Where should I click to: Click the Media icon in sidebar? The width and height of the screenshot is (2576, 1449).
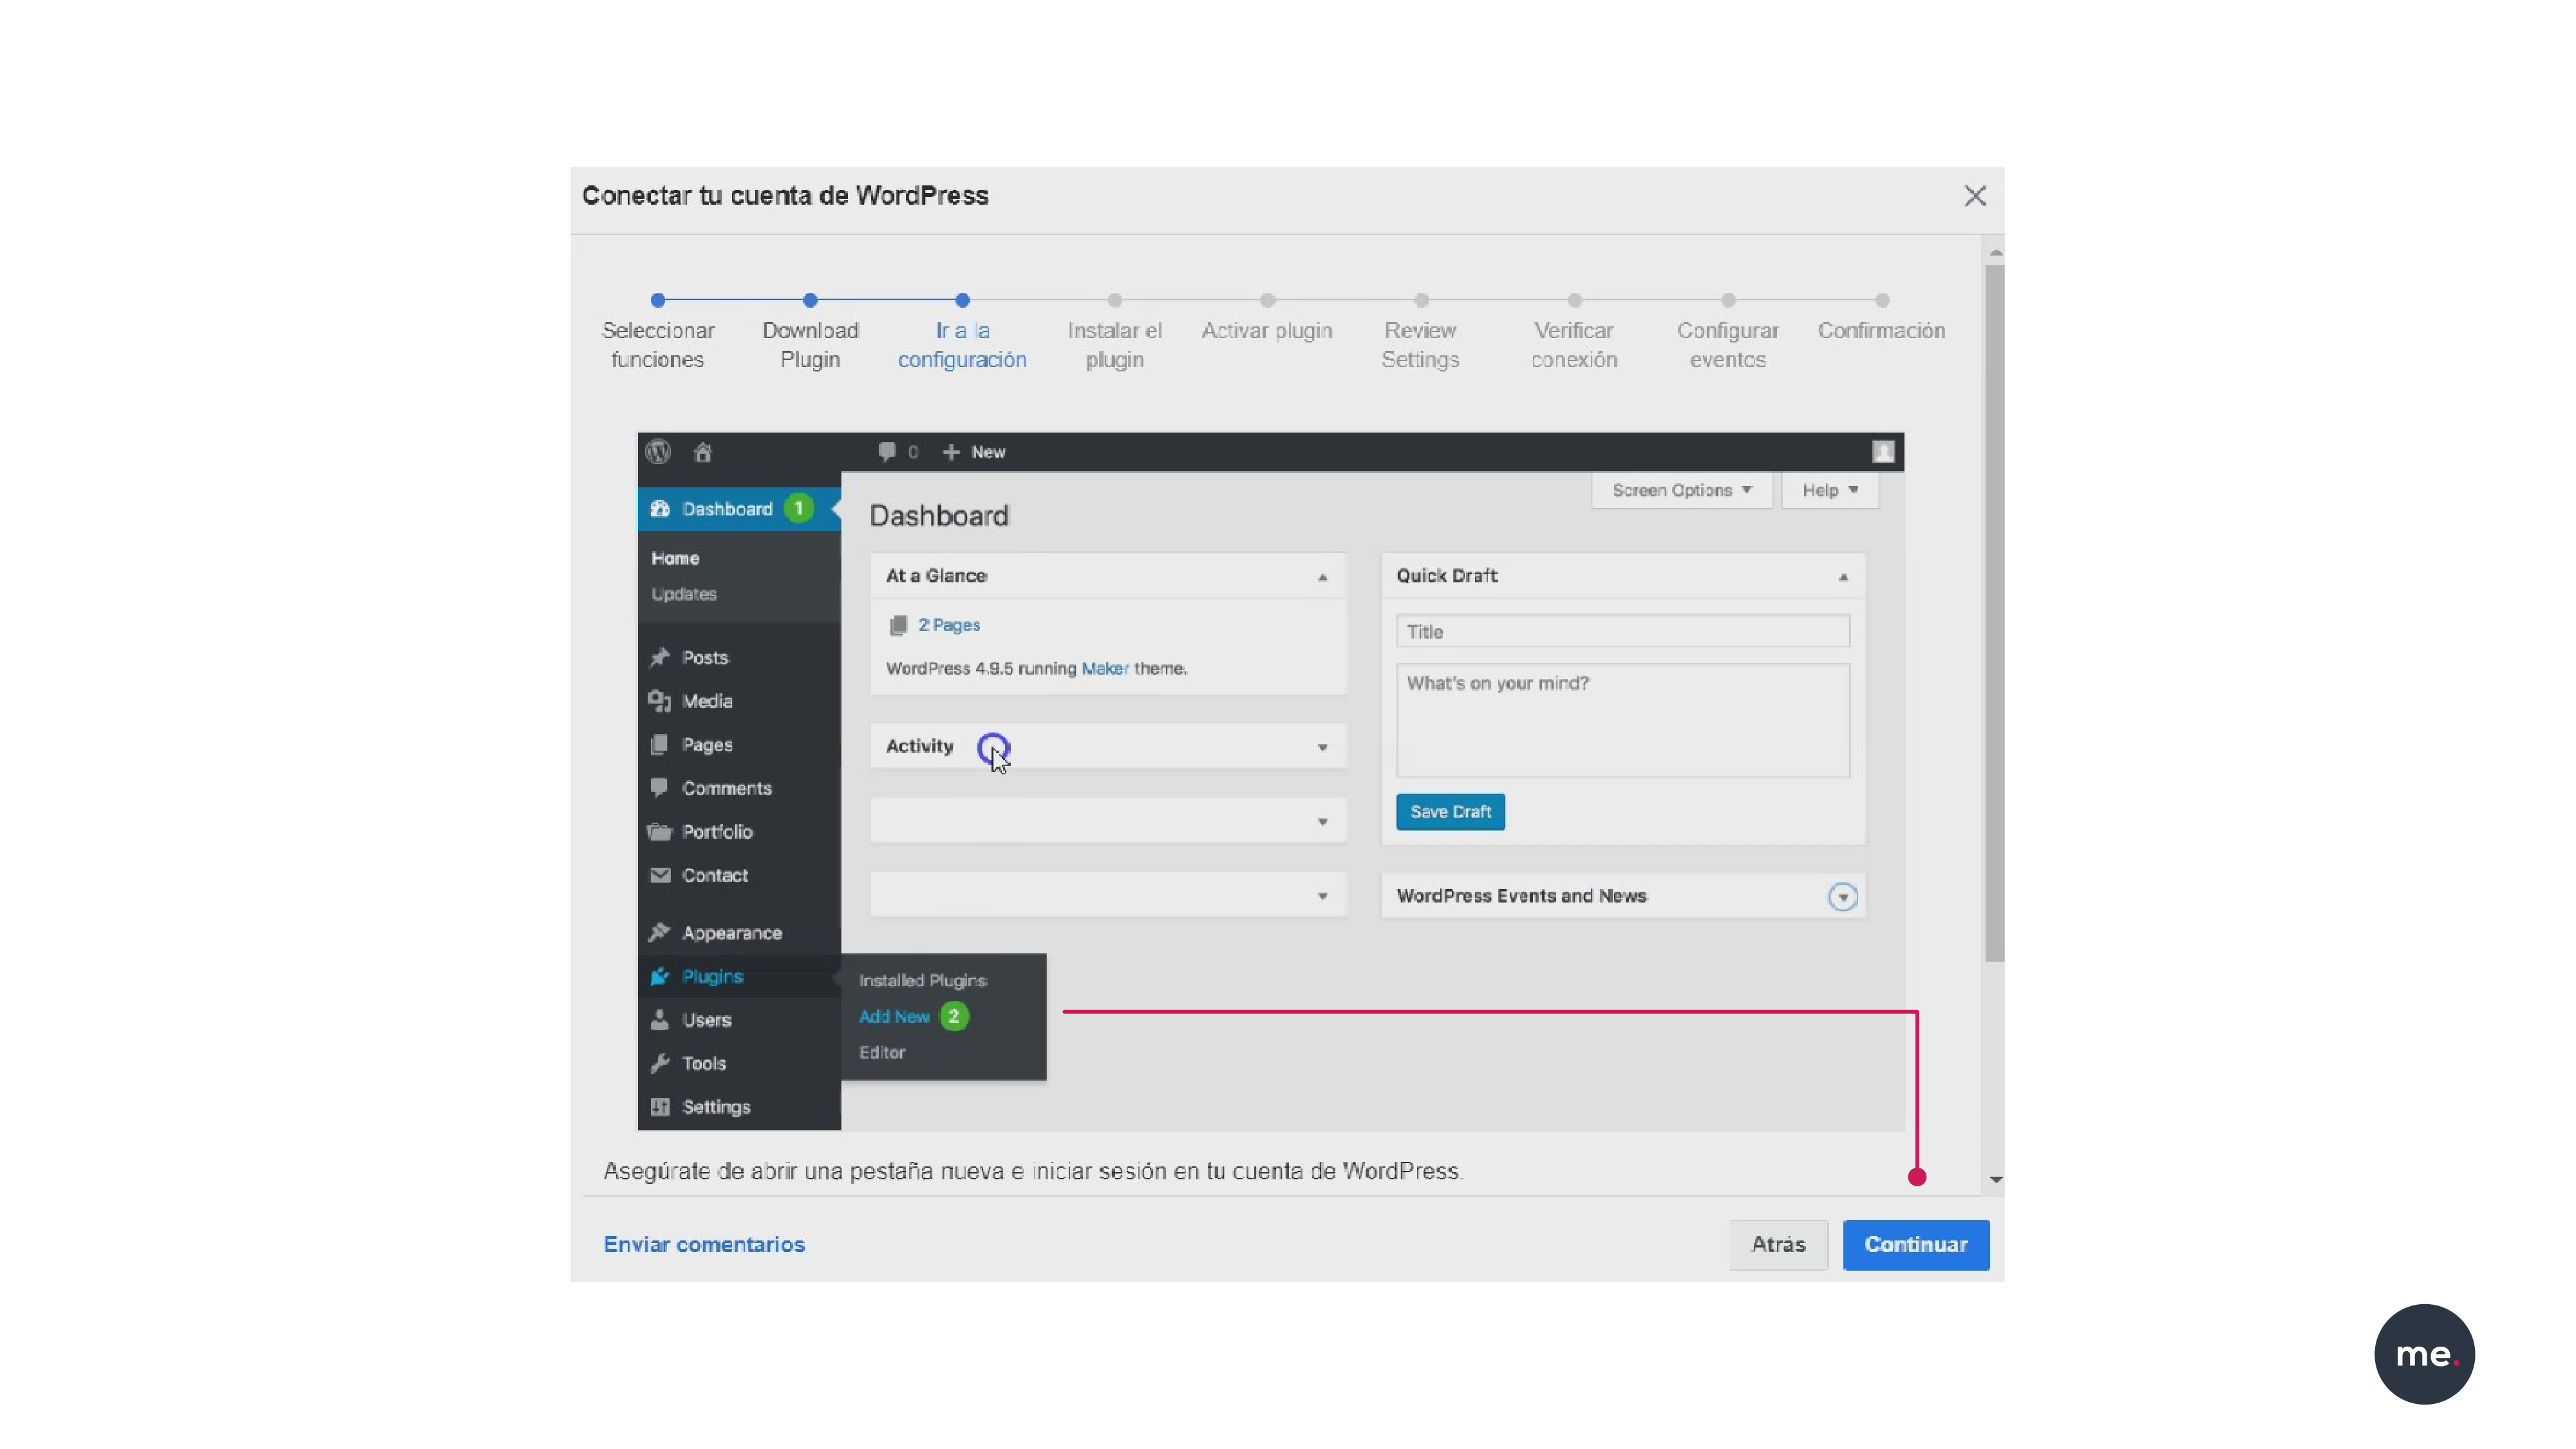click(x=659, y=701)
